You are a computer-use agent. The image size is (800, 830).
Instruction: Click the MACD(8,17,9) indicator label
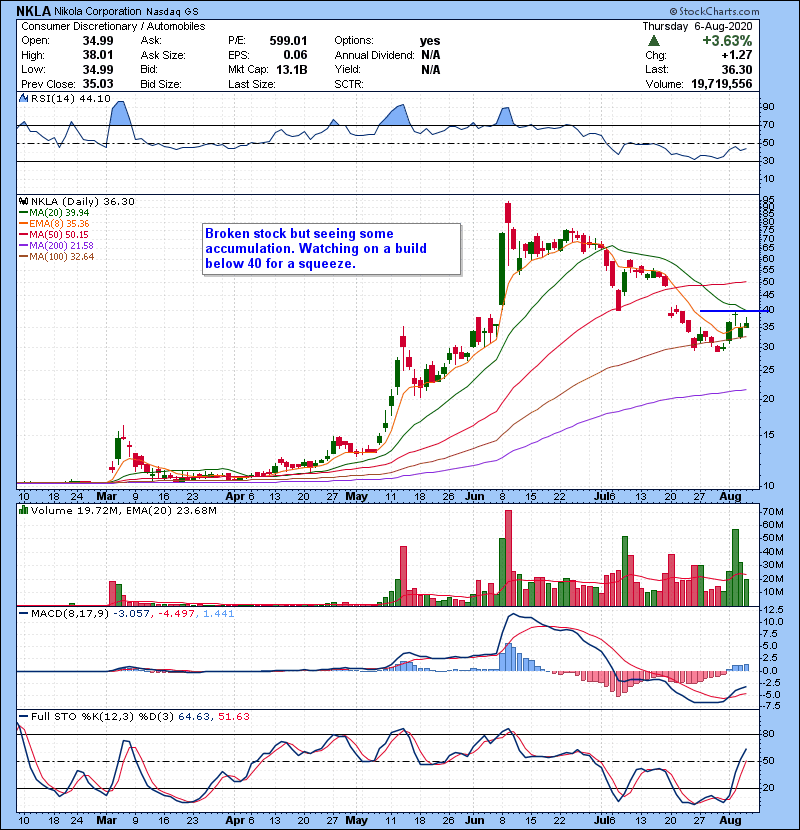point(70,614)
